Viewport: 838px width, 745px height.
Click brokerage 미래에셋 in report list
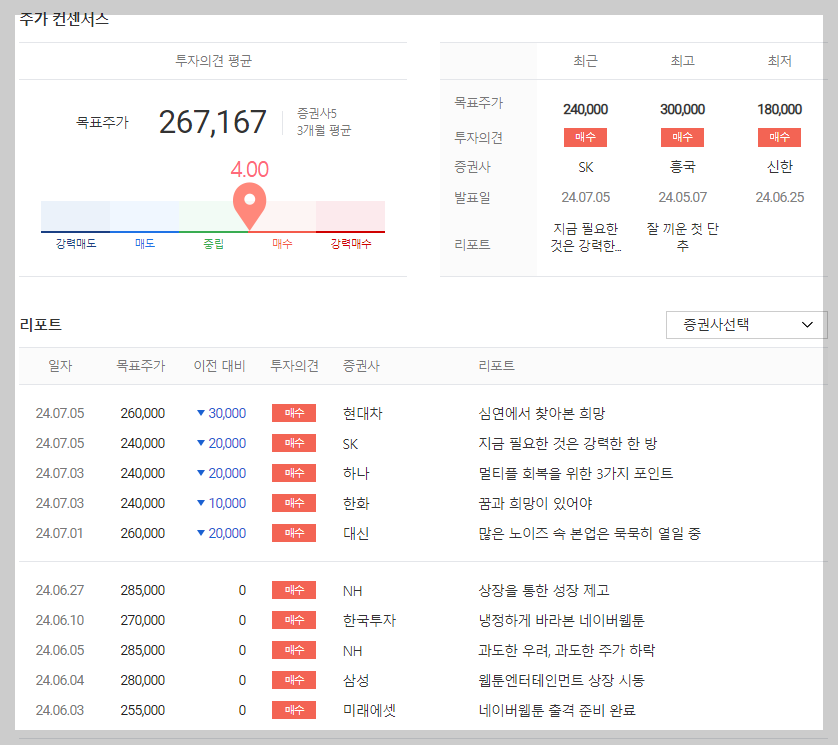pos(369,710)
